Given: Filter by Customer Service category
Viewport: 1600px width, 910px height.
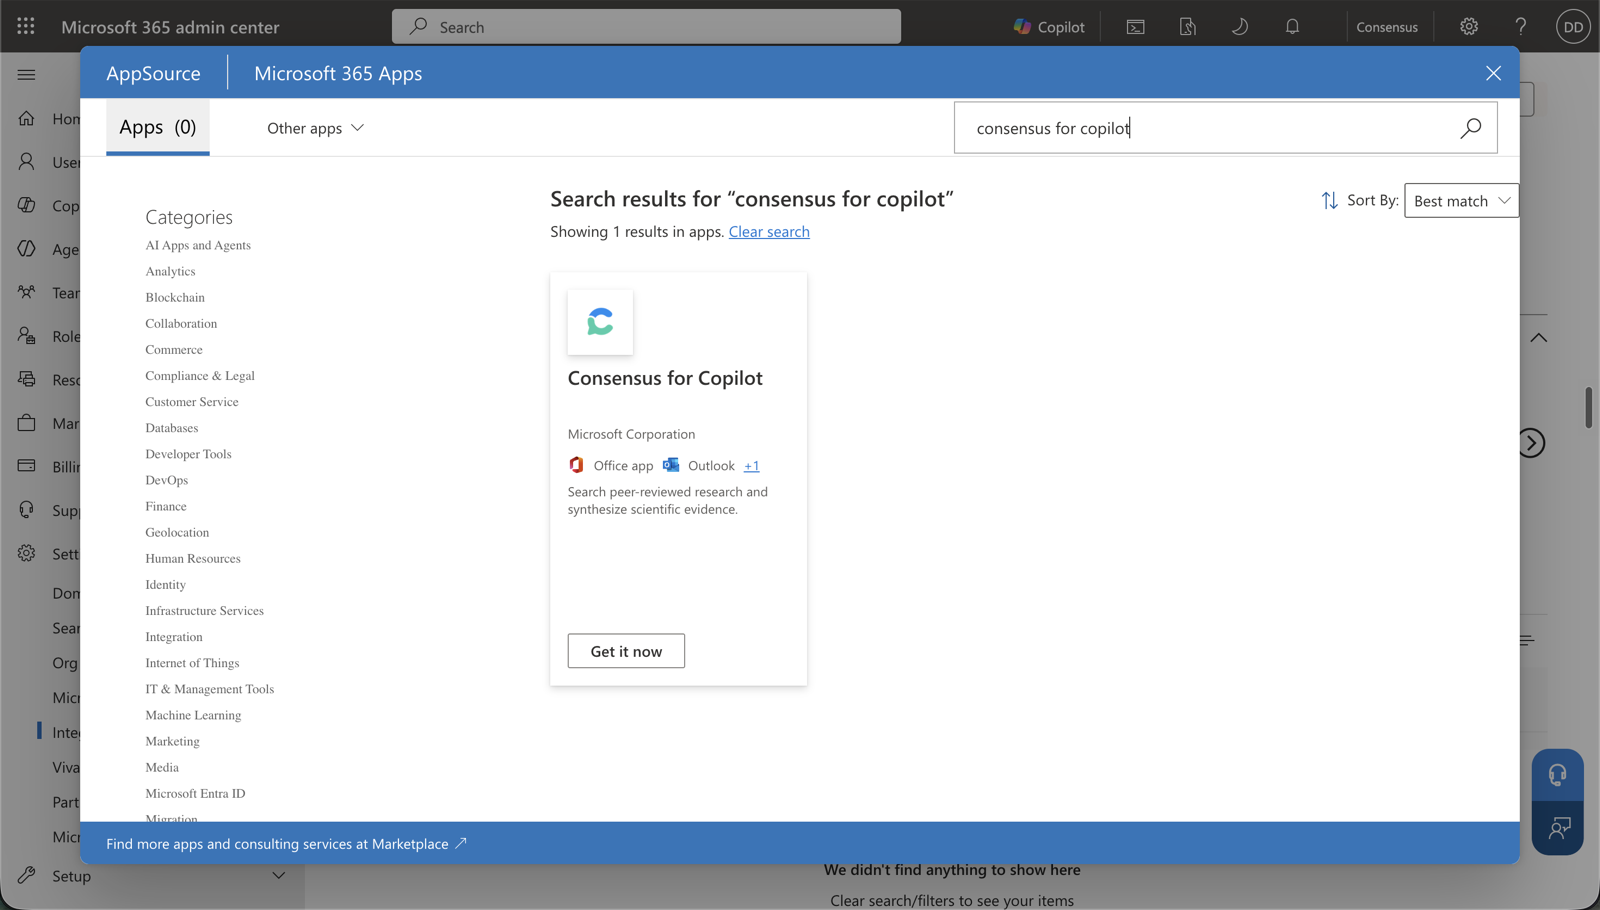Looking at the screenshot, I should pos(192,401).
